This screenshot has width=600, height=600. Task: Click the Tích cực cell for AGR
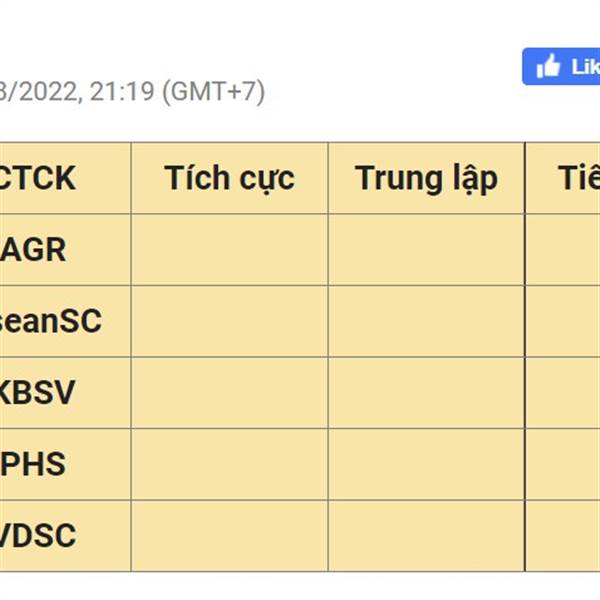tap(230, 249)
